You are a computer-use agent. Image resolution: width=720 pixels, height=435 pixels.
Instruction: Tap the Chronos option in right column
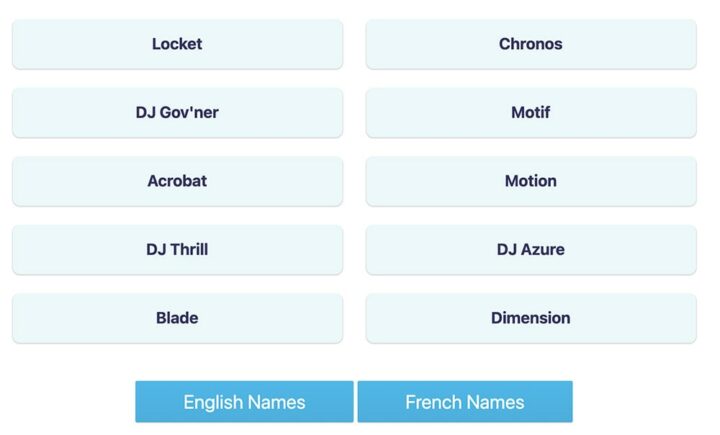pos(530,44)
